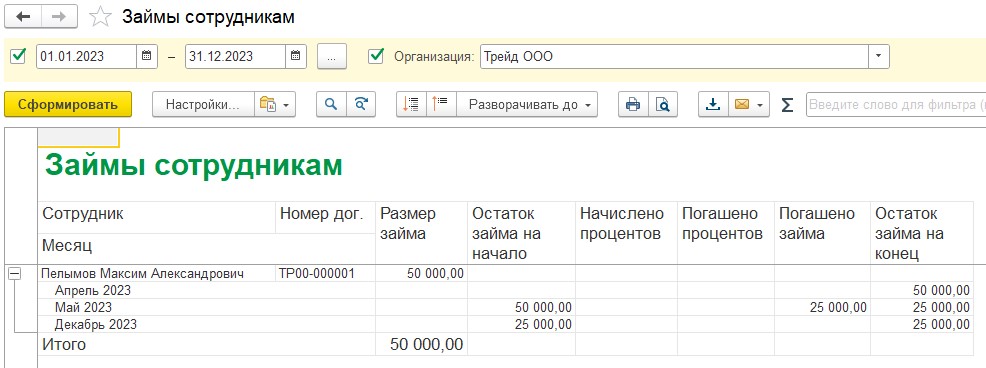The image size is (986, 368).
Task: Open print preview icon
Action: coord(663,104)
